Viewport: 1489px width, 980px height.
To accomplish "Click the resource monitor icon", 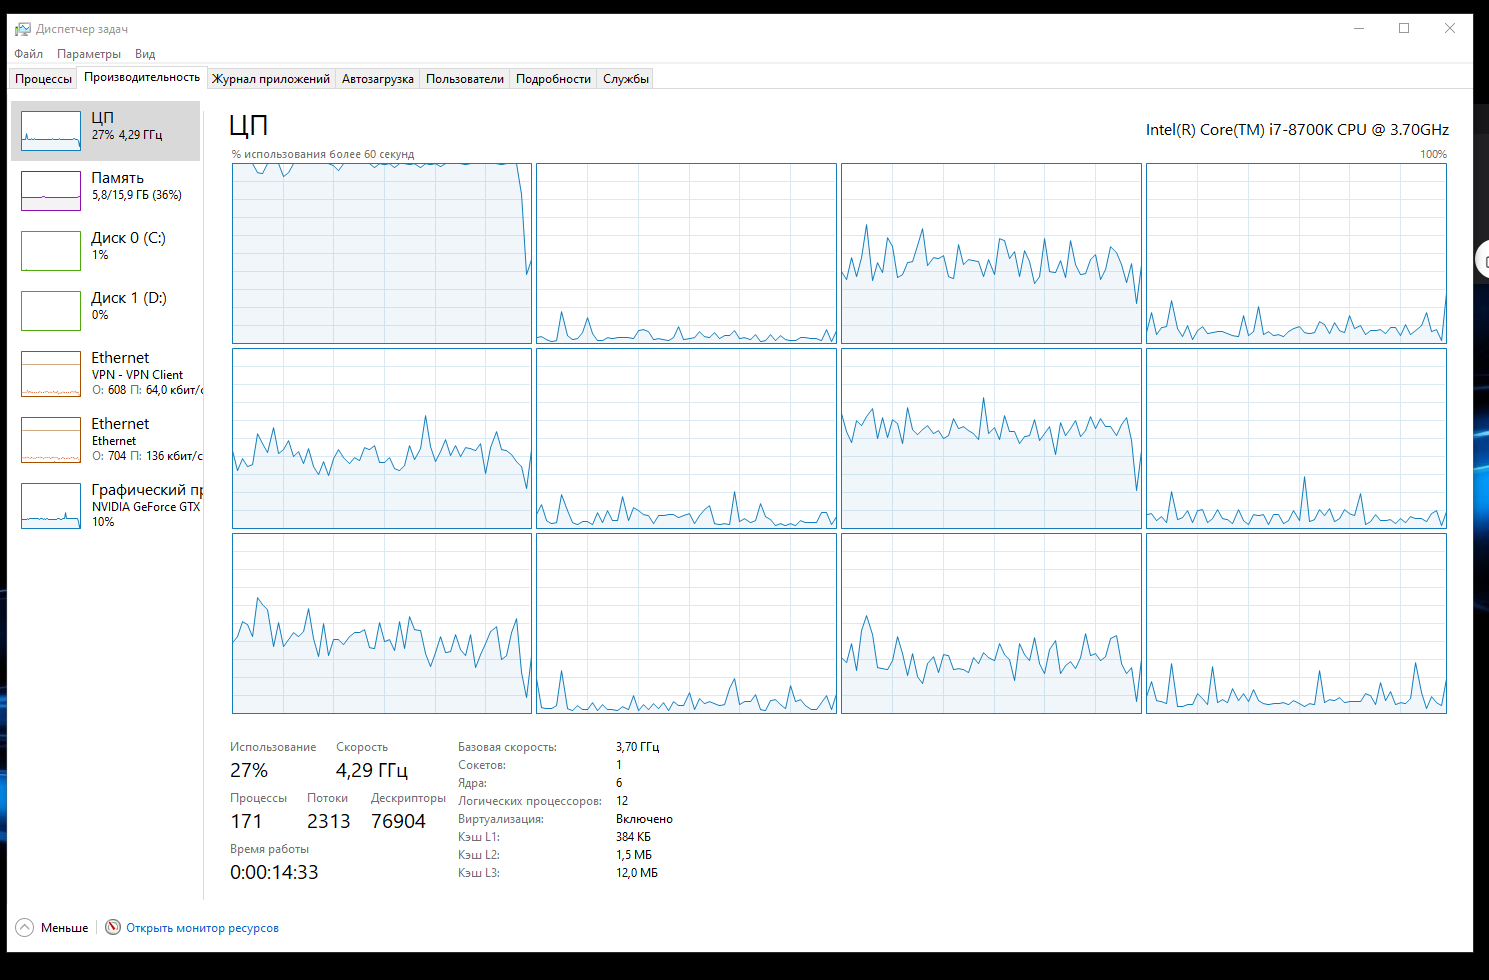I will [x=113, y=928].
